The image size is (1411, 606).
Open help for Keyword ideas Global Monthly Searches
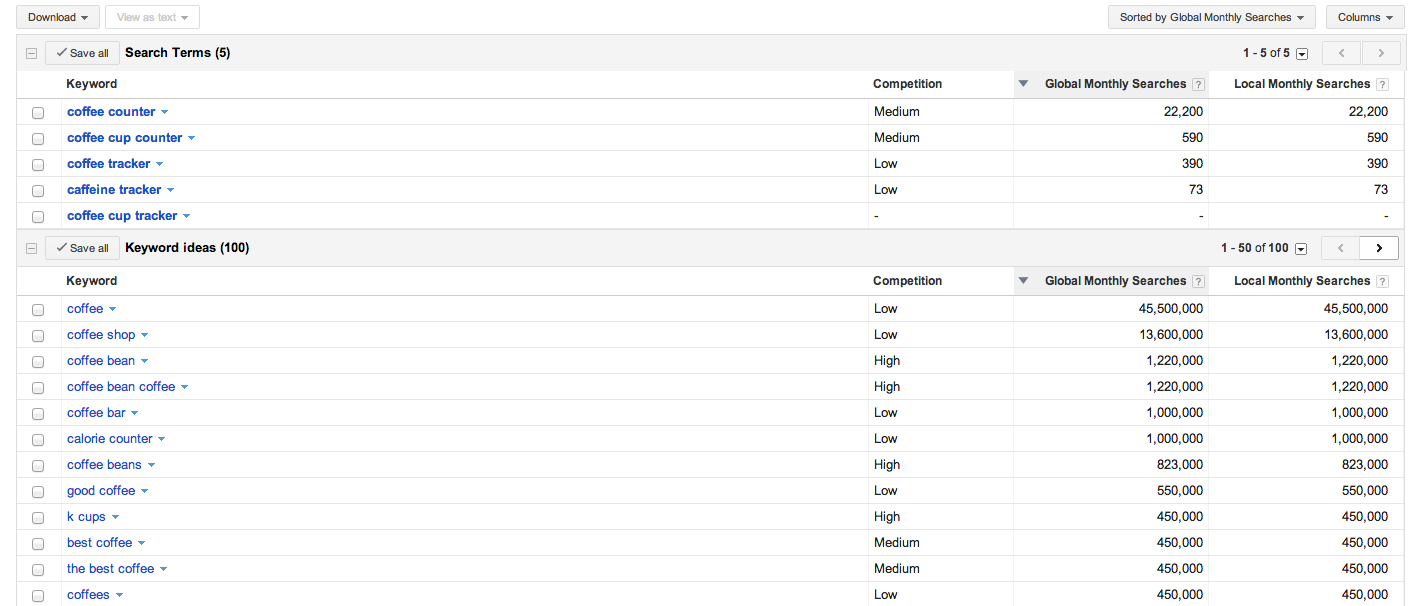[1198, 281]
